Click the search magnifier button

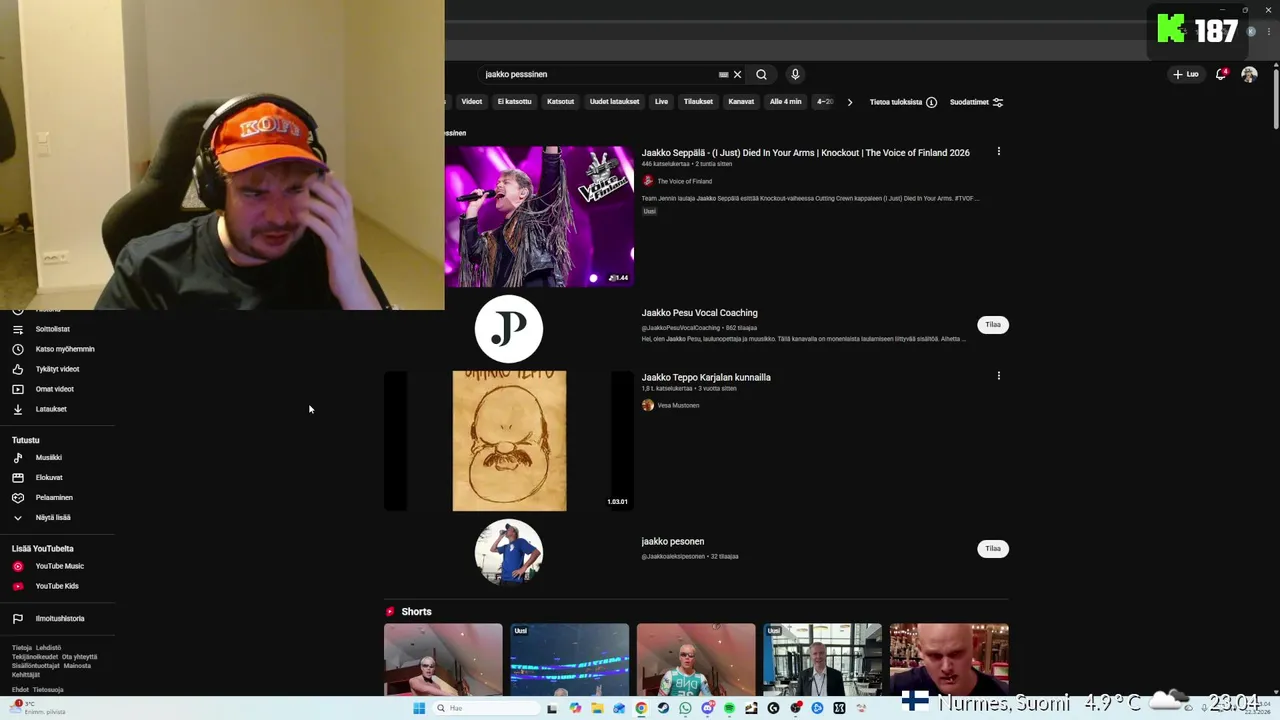(x=761, y=74)
